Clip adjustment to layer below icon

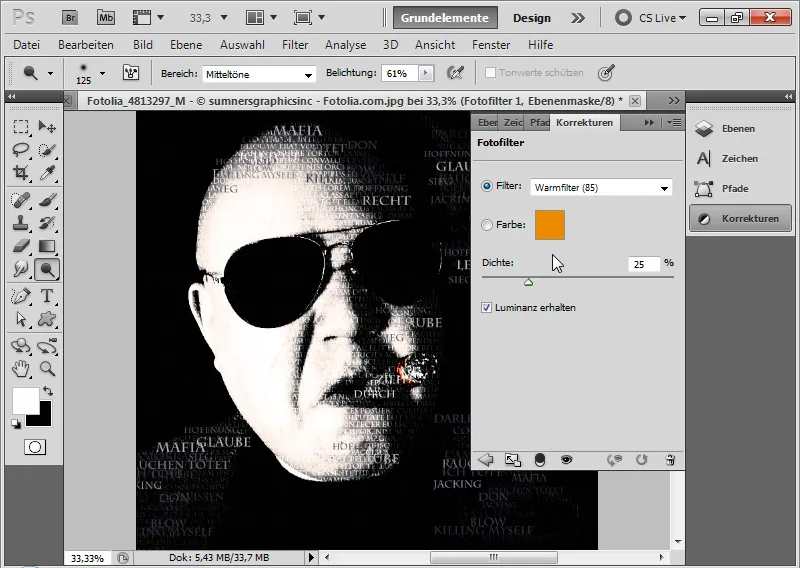tap(540, 460)
